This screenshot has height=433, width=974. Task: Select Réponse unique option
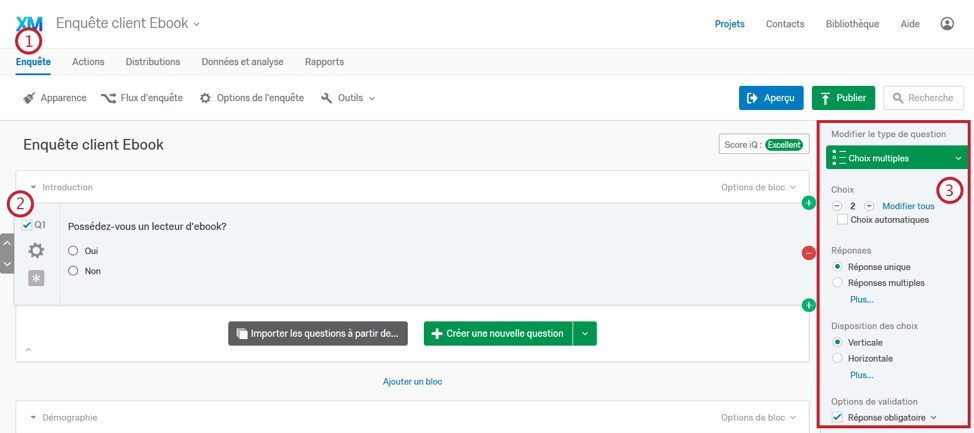pyautogui.click(x=837, y=267)
